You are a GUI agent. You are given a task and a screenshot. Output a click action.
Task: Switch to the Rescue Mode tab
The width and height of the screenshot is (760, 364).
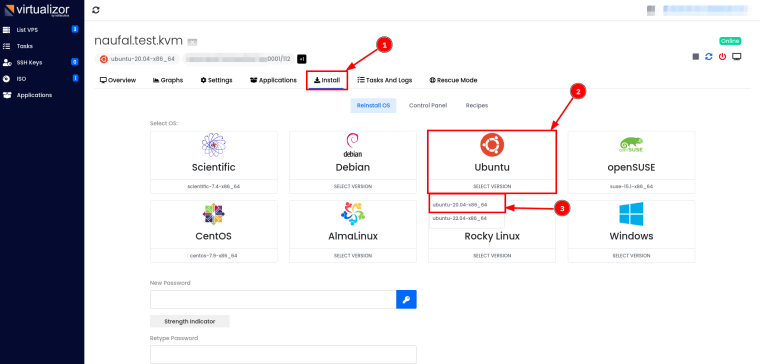[x=453, y=80]
